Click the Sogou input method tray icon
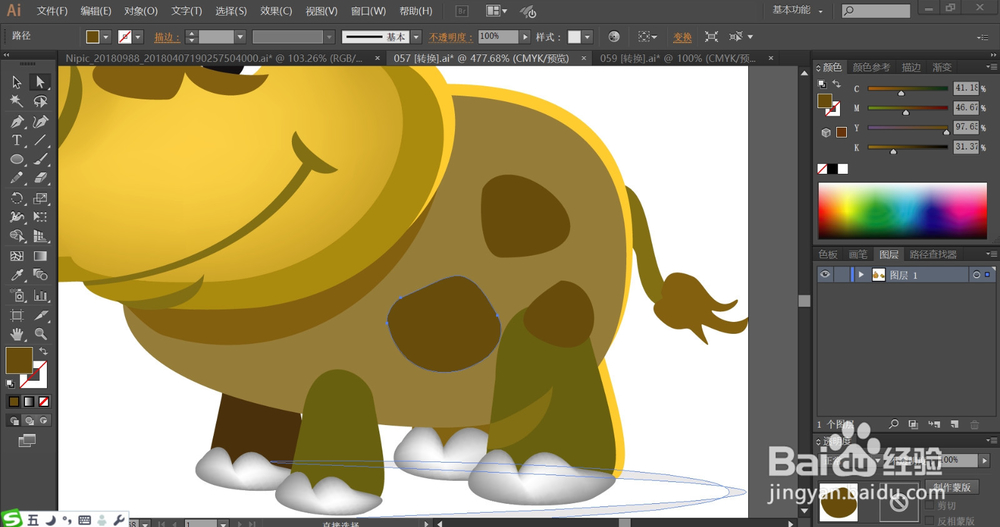The width and height of the screenshot is (1000, 527). 11,519
